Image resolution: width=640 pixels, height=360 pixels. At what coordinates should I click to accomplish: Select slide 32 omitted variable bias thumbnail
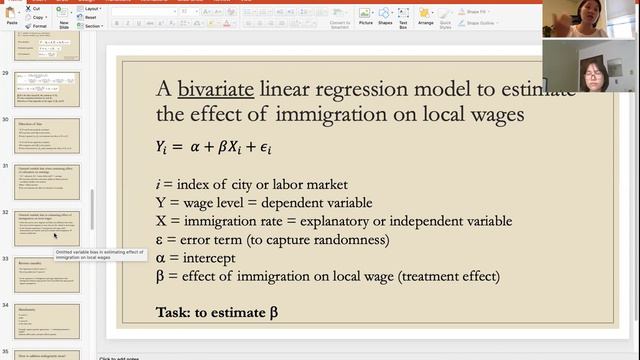point(47,229)
